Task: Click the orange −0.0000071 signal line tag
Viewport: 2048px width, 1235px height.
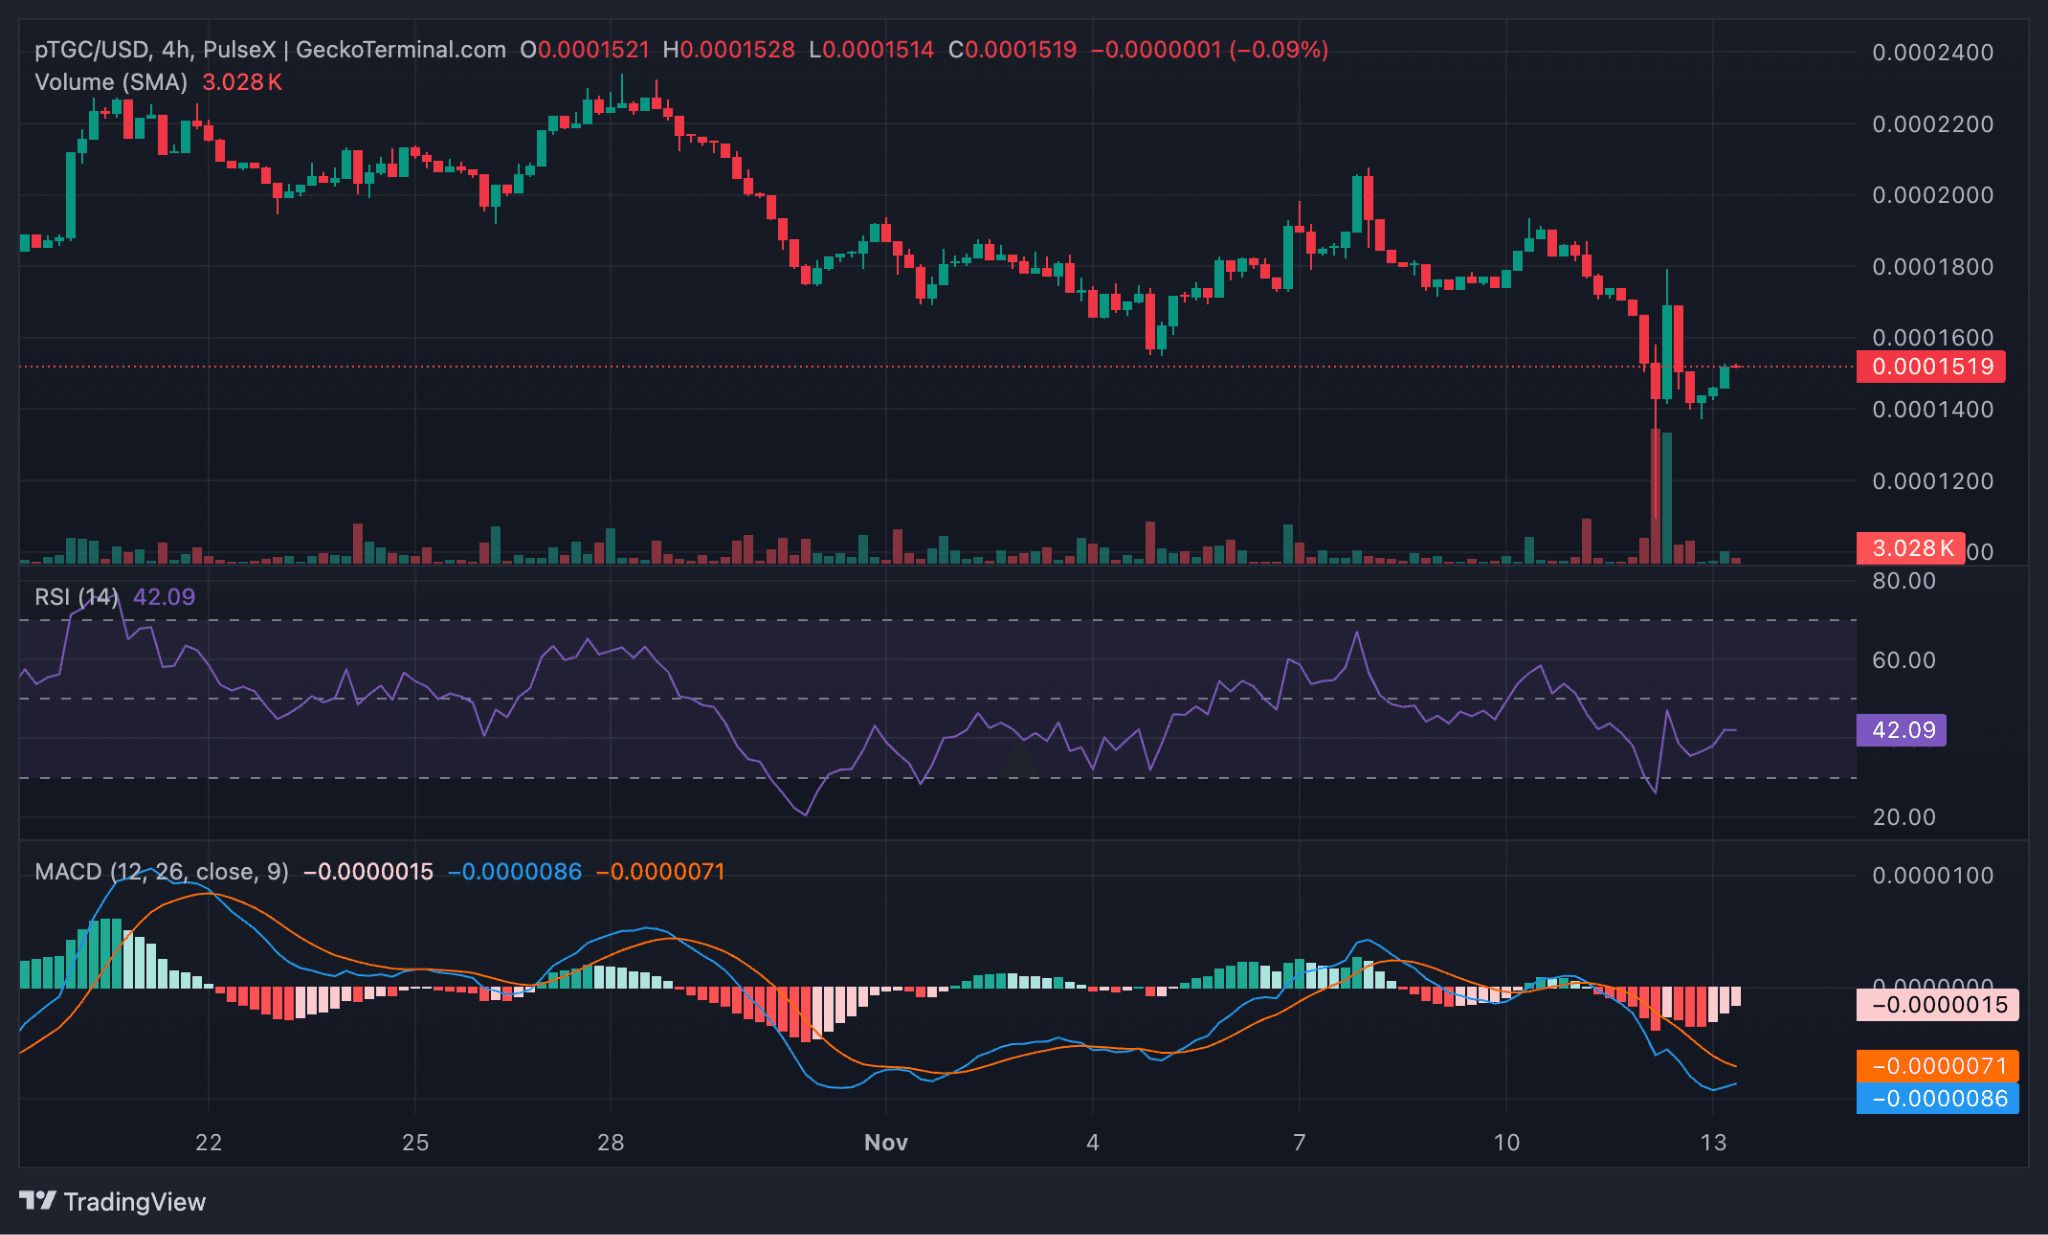Action: [x=1937, y=1066]
